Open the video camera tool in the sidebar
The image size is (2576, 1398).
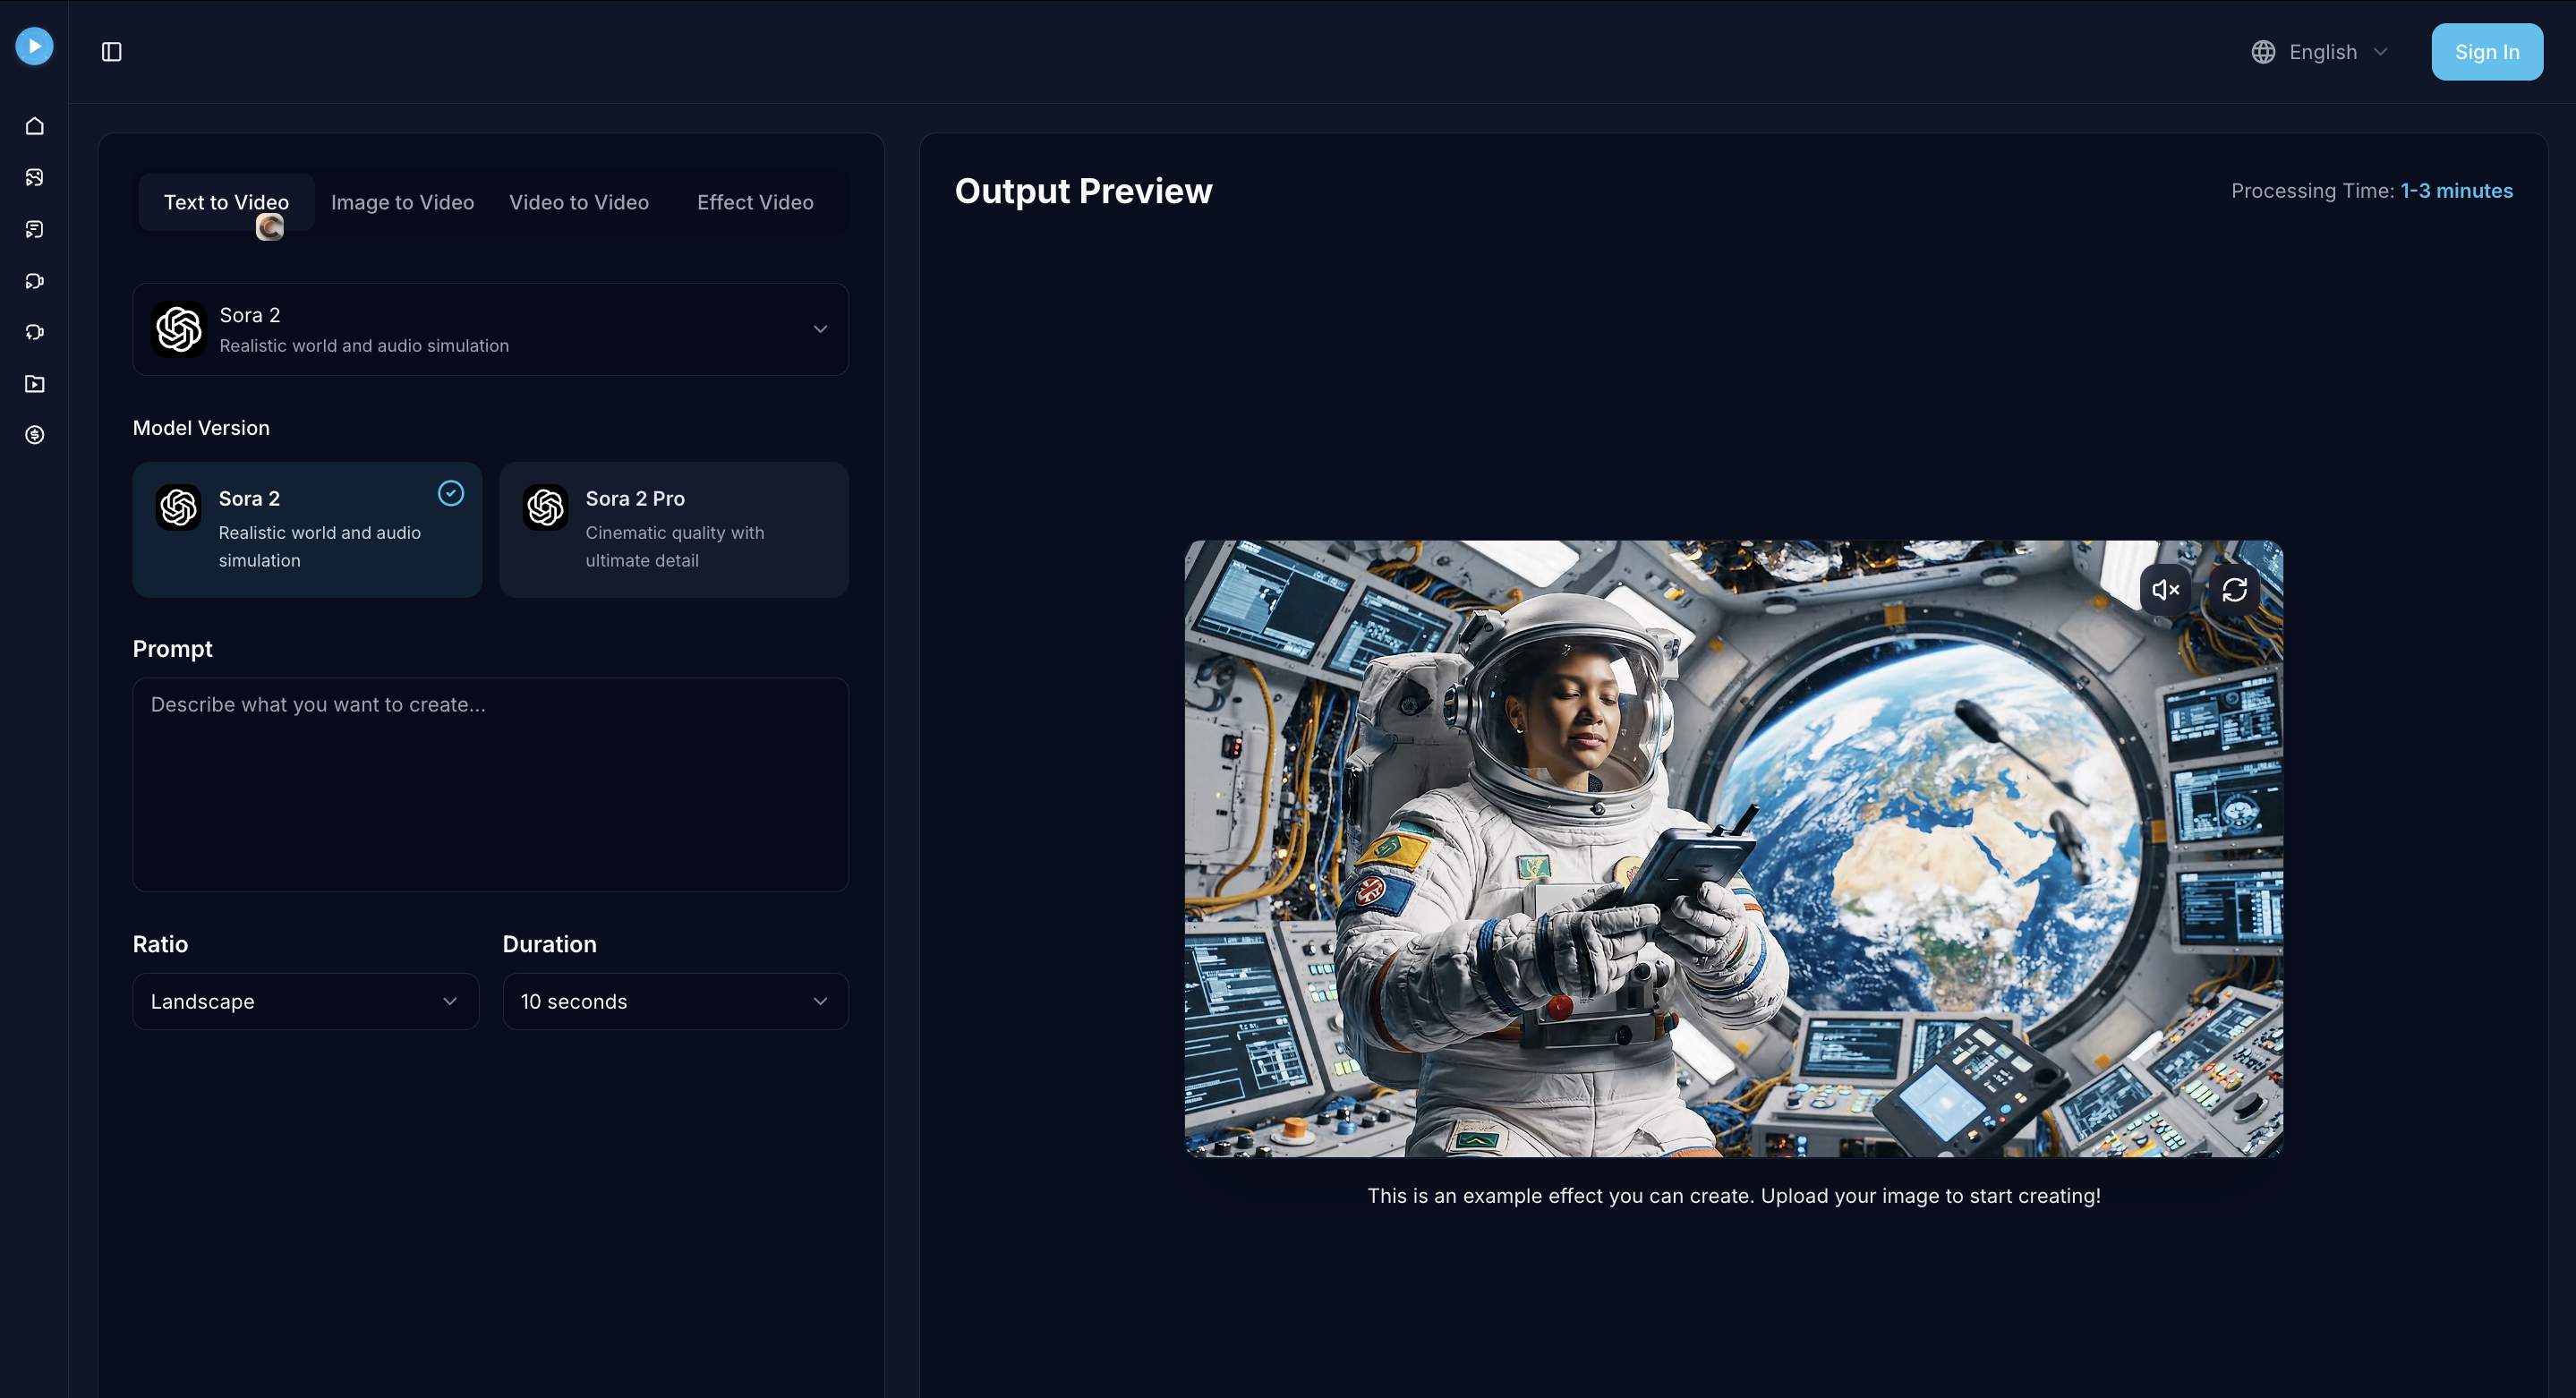pos(35,281)
